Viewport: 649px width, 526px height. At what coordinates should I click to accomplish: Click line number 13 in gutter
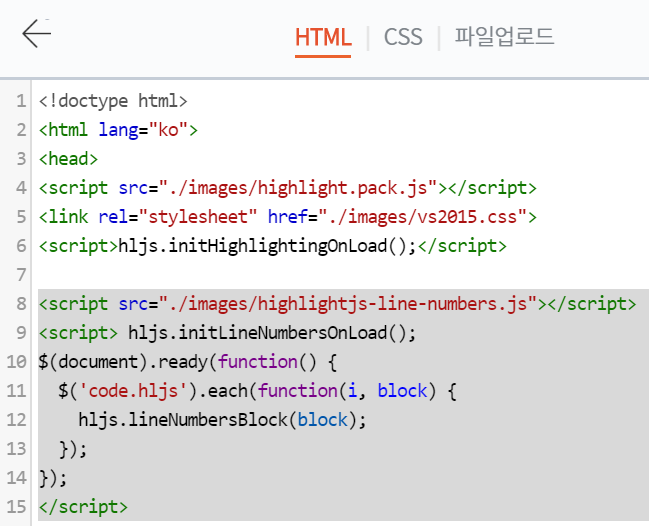(17, 449)
